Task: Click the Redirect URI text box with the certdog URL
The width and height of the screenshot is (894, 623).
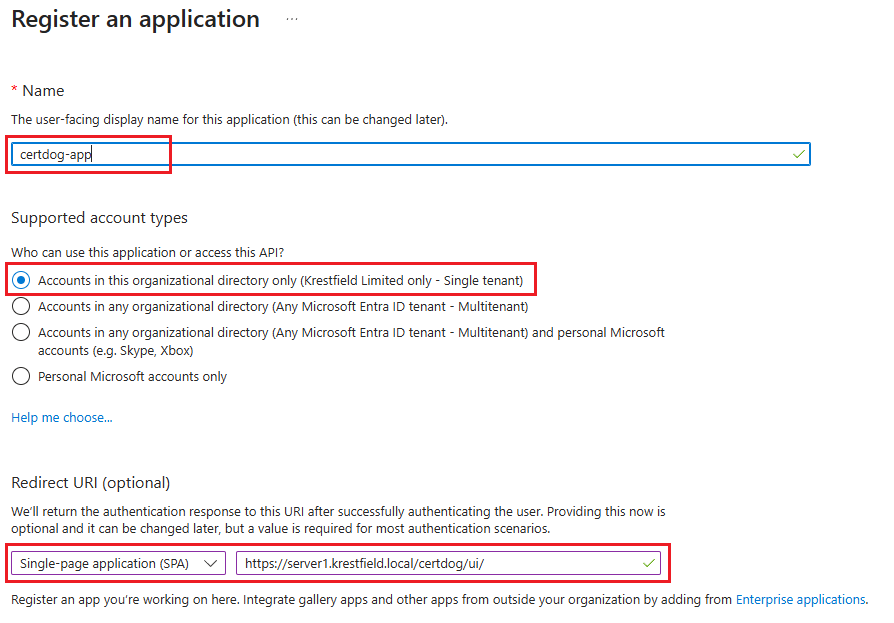Action: pyautogui.click(x=440, y=563)
